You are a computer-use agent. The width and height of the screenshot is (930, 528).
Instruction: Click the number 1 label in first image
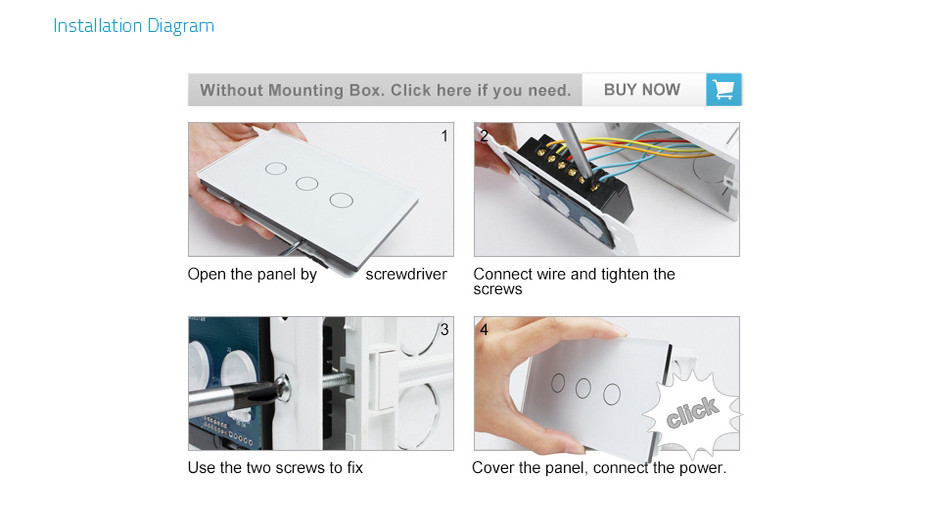tap(444, 136)
